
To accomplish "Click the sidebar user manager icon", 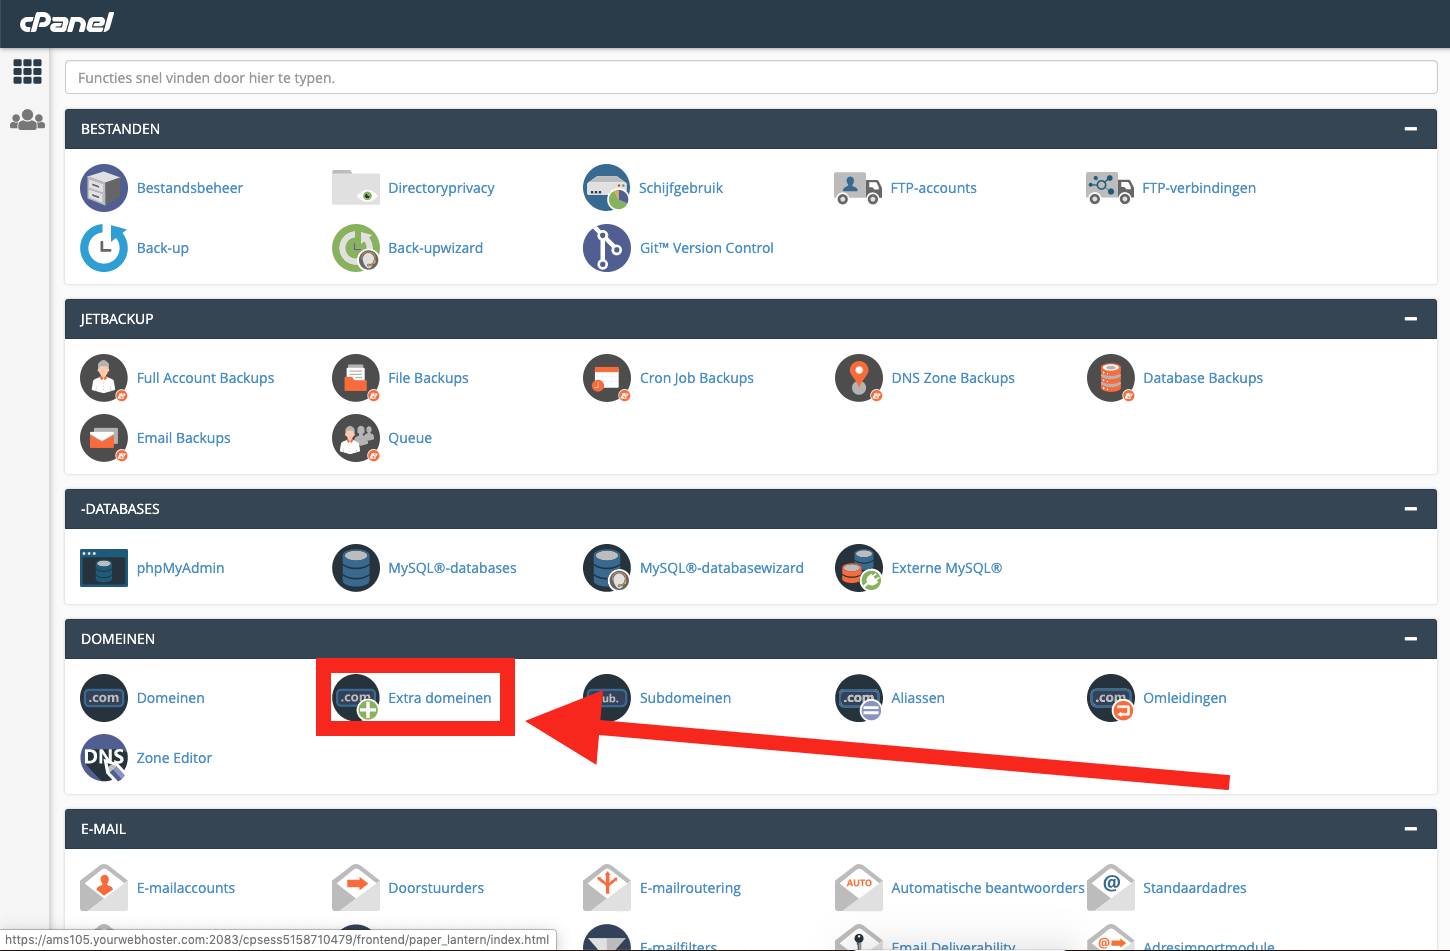I will (27, 120).
